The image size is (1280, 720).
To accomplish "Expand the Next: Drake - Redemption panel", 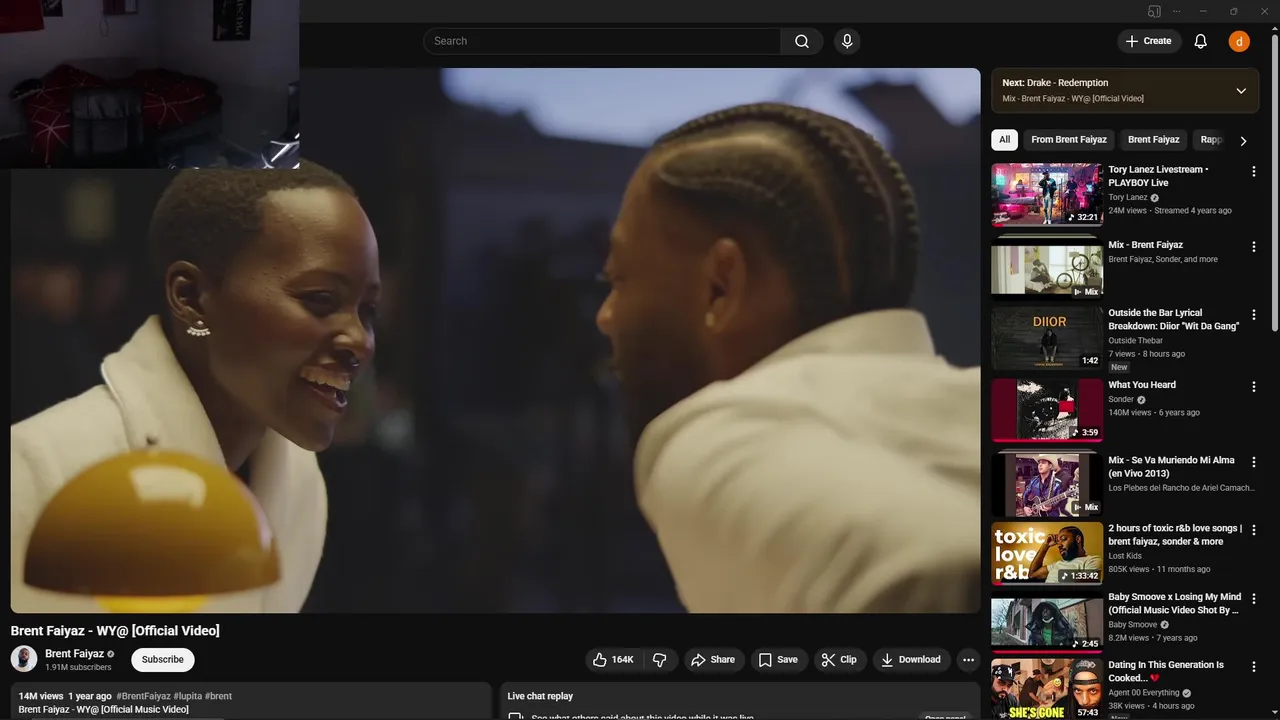I will 1241,90.
